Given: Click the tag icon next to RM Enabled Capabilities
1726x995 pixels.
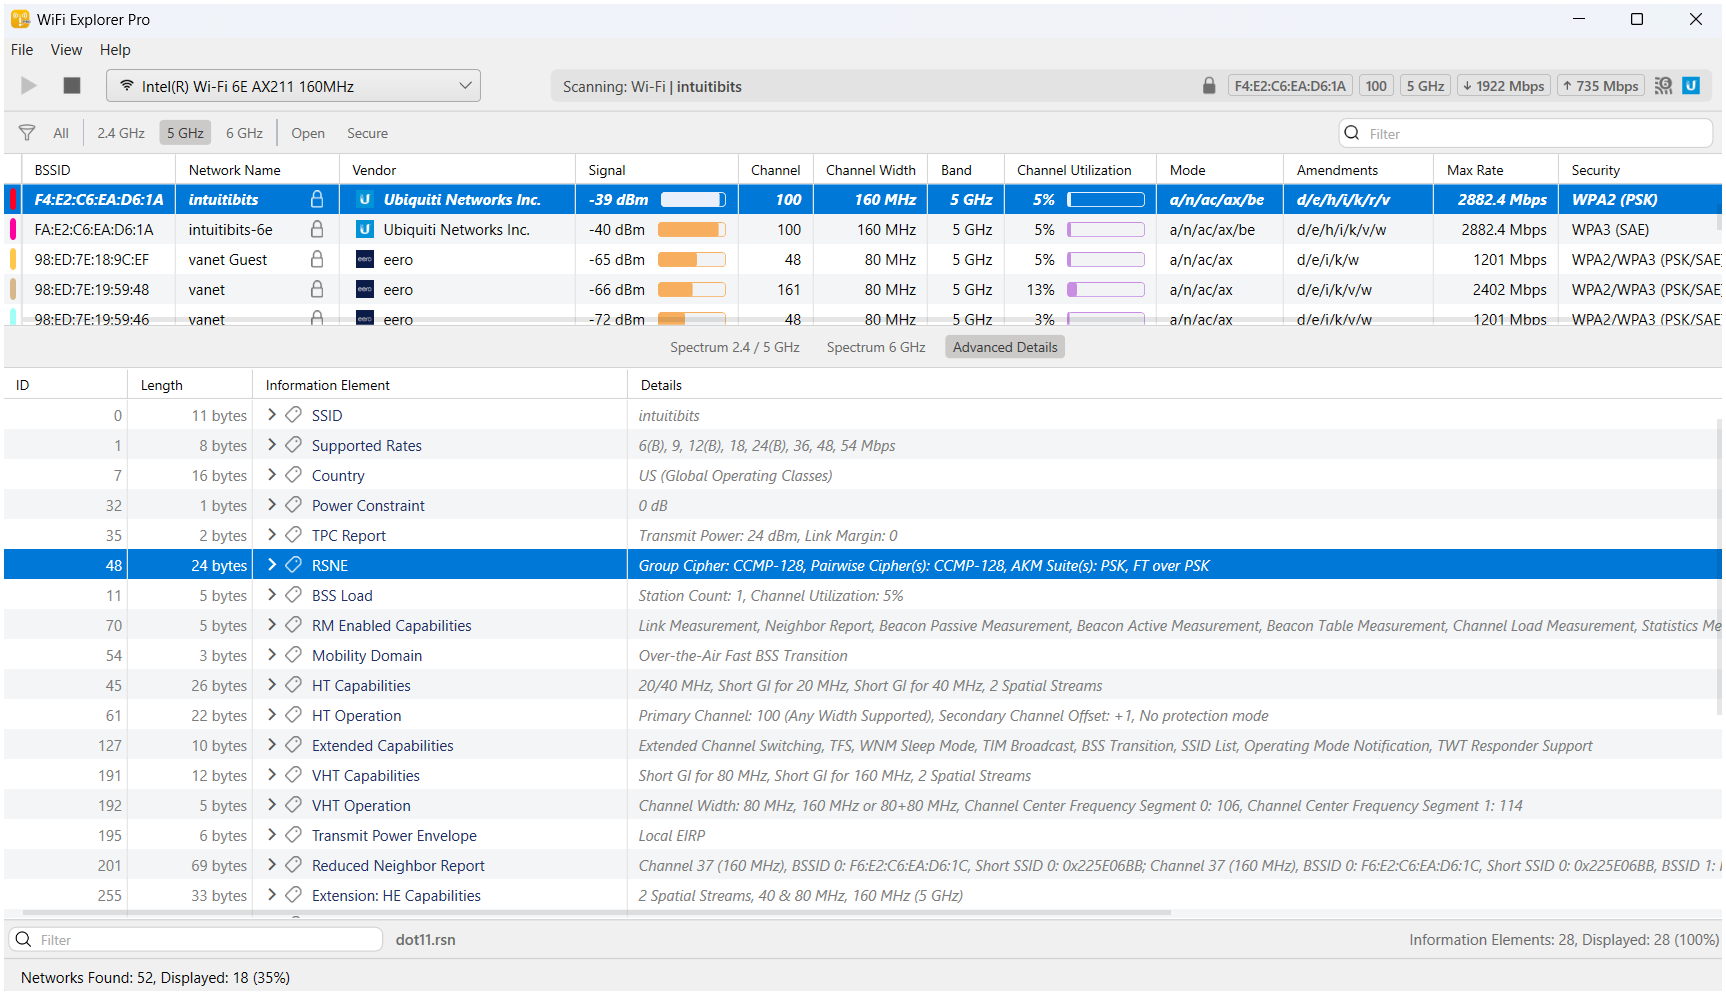Looking at the screenshot, I should pyautogui.click(x=294, y=625).
